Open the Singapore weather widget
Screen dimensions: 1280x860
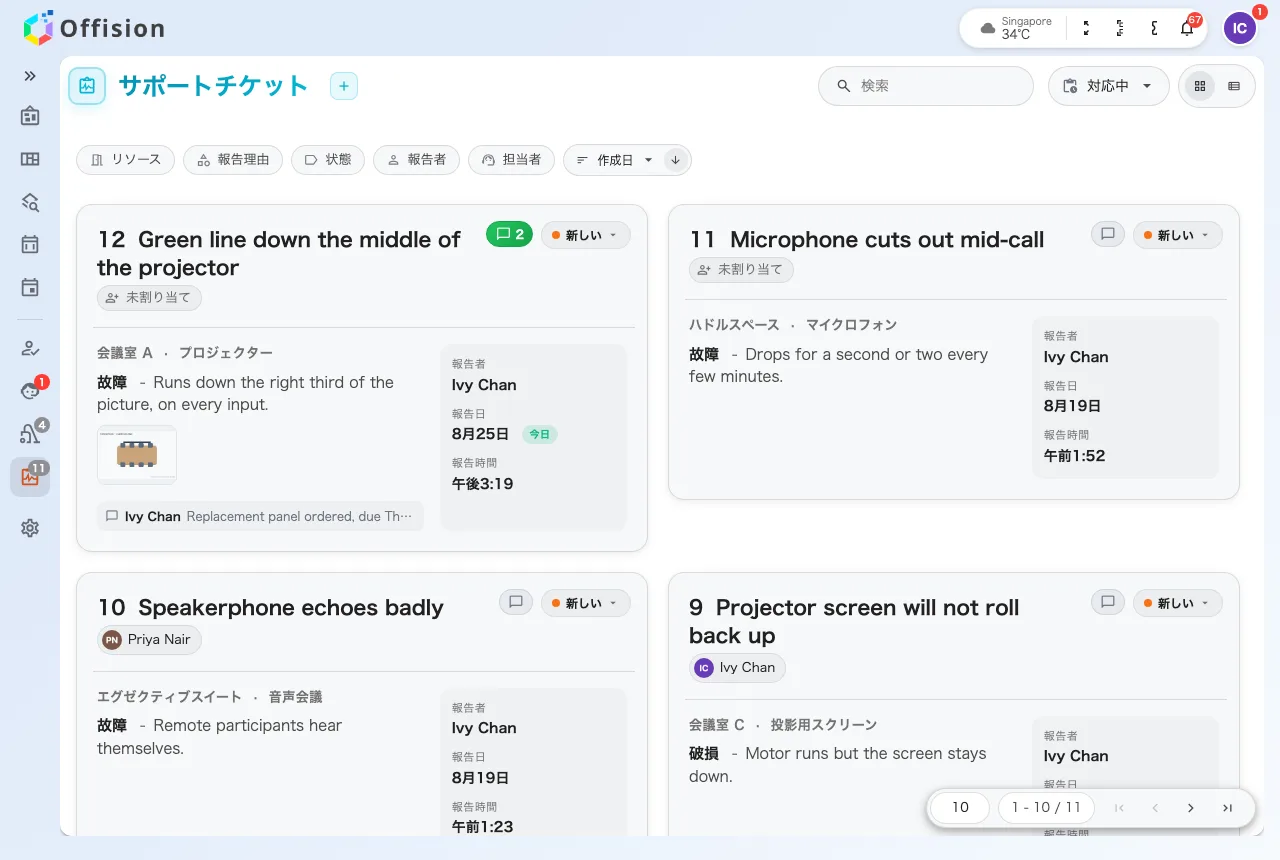1016,28
